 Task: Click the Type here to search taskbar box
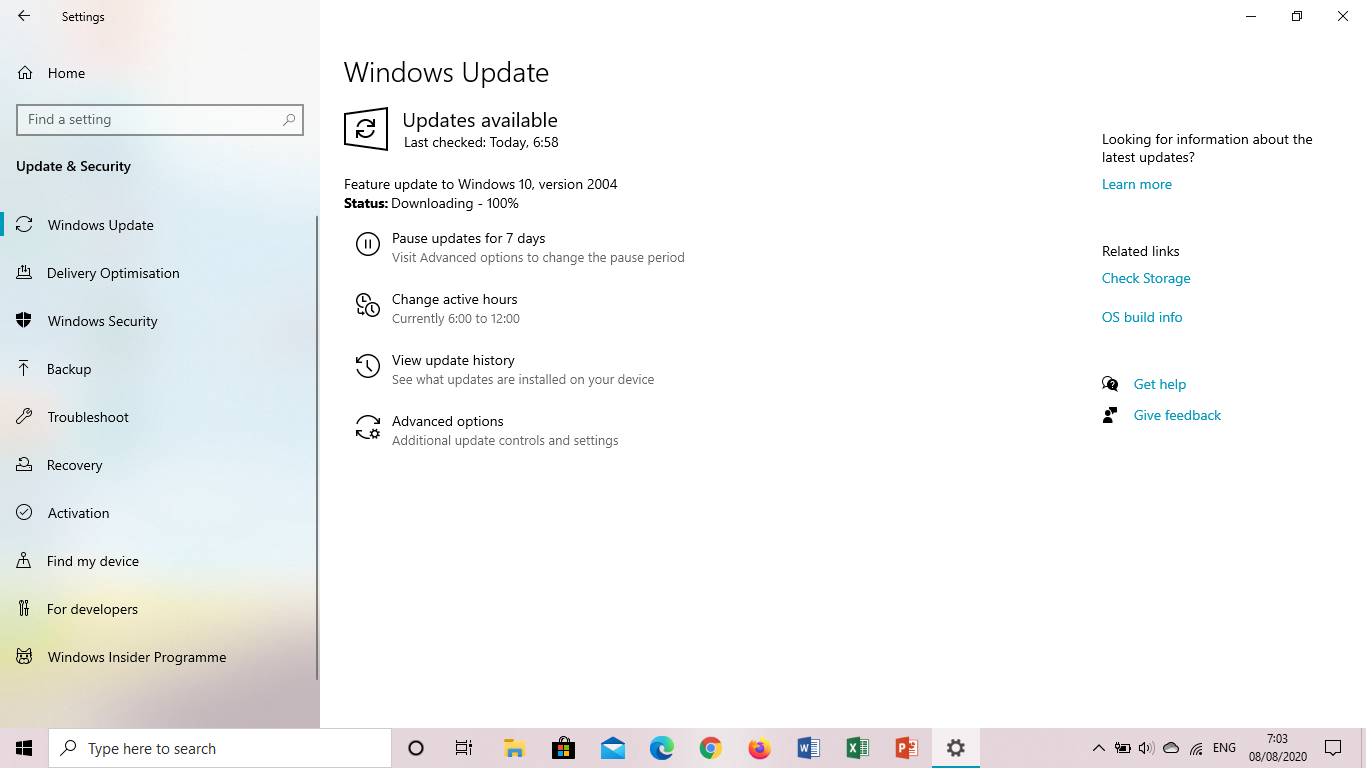[x=220, y=748]
